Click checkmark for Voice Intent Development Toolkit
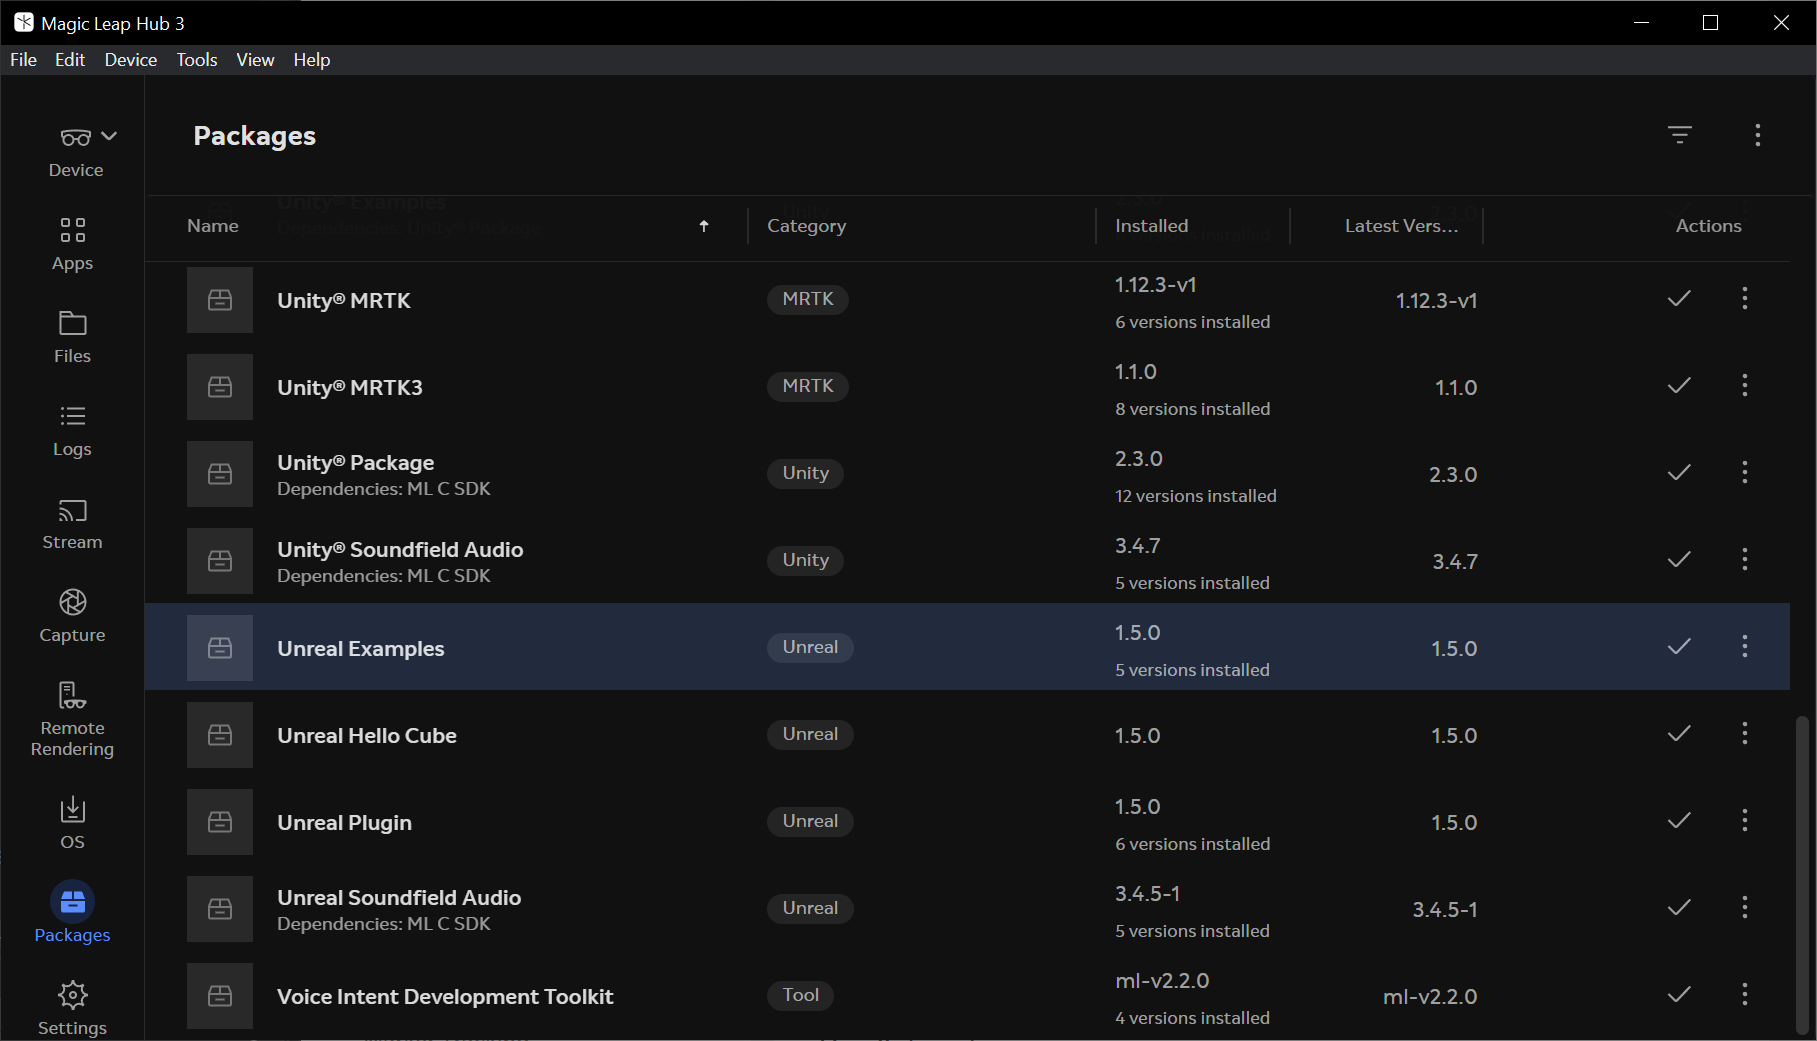 point(1679,994)
